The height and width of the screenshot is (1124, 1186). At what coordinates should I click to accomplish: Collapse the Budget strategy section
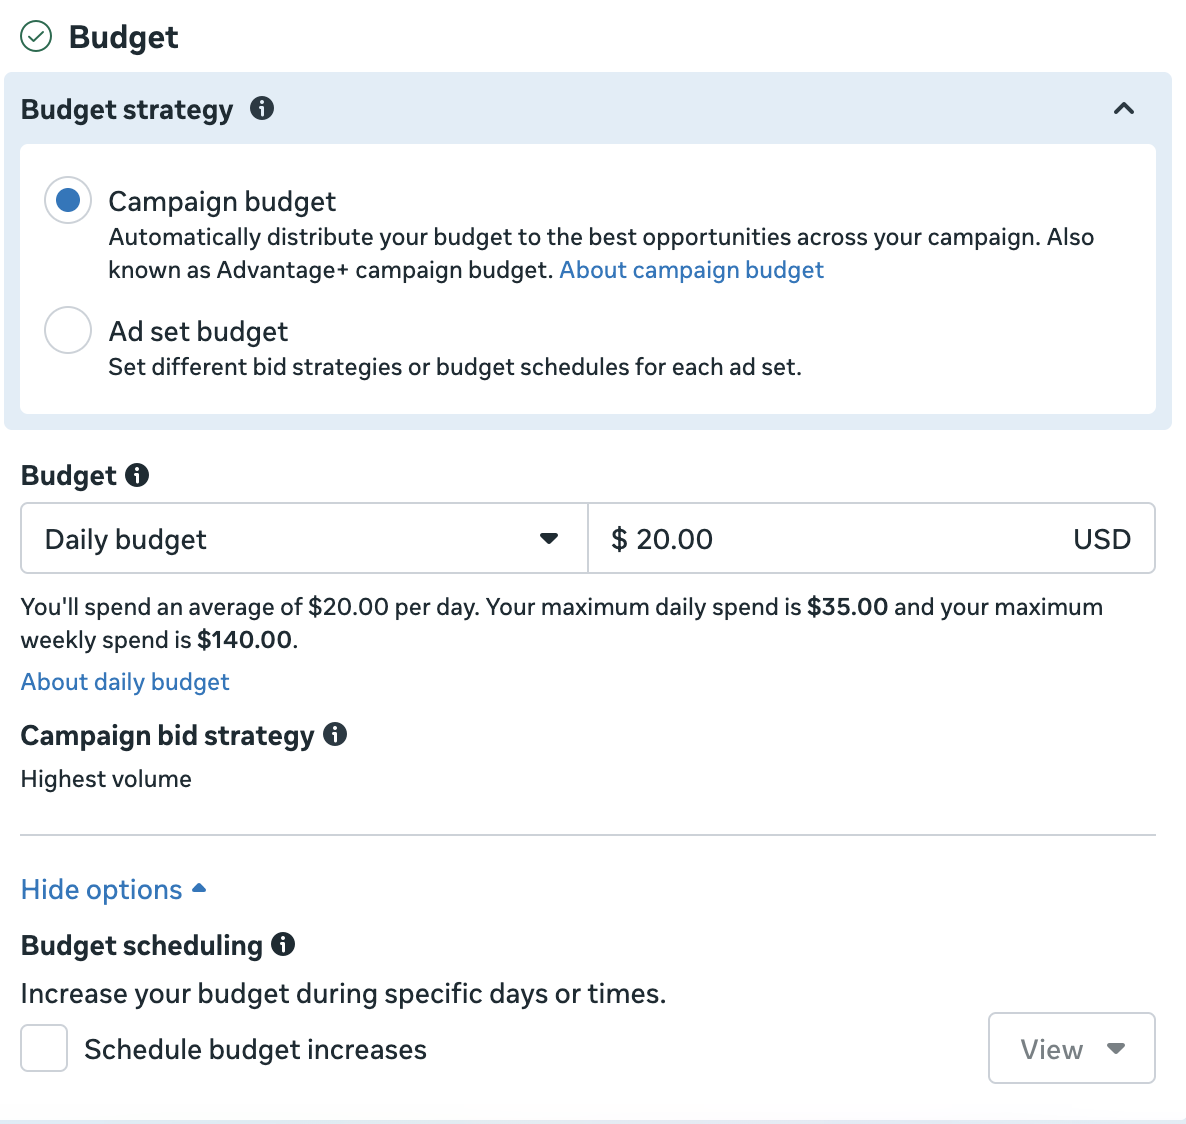click(1124, 110)
